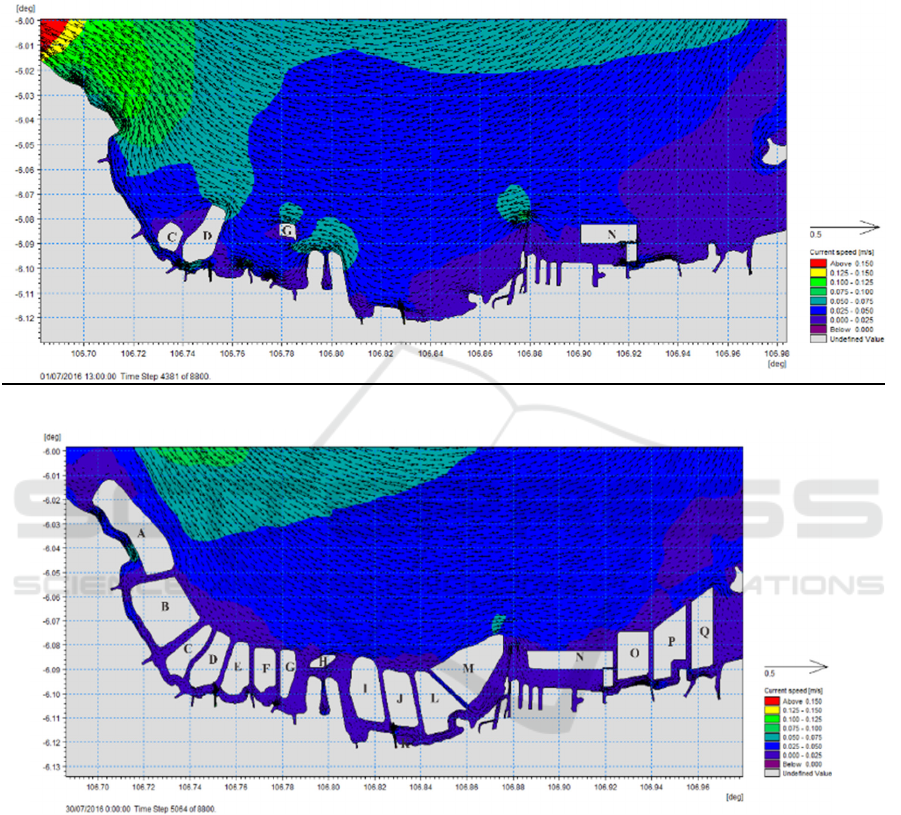This screenshot has width=901, height=815.
Task: Select island O in the bottom map
Action: tap(634, 652)
